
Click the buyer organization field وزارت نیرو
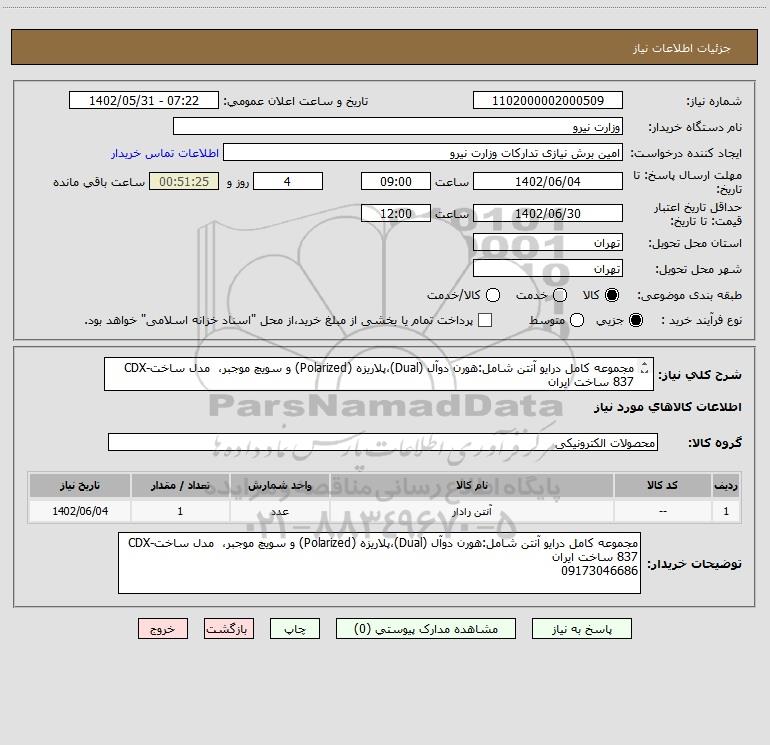coord(398,126)
